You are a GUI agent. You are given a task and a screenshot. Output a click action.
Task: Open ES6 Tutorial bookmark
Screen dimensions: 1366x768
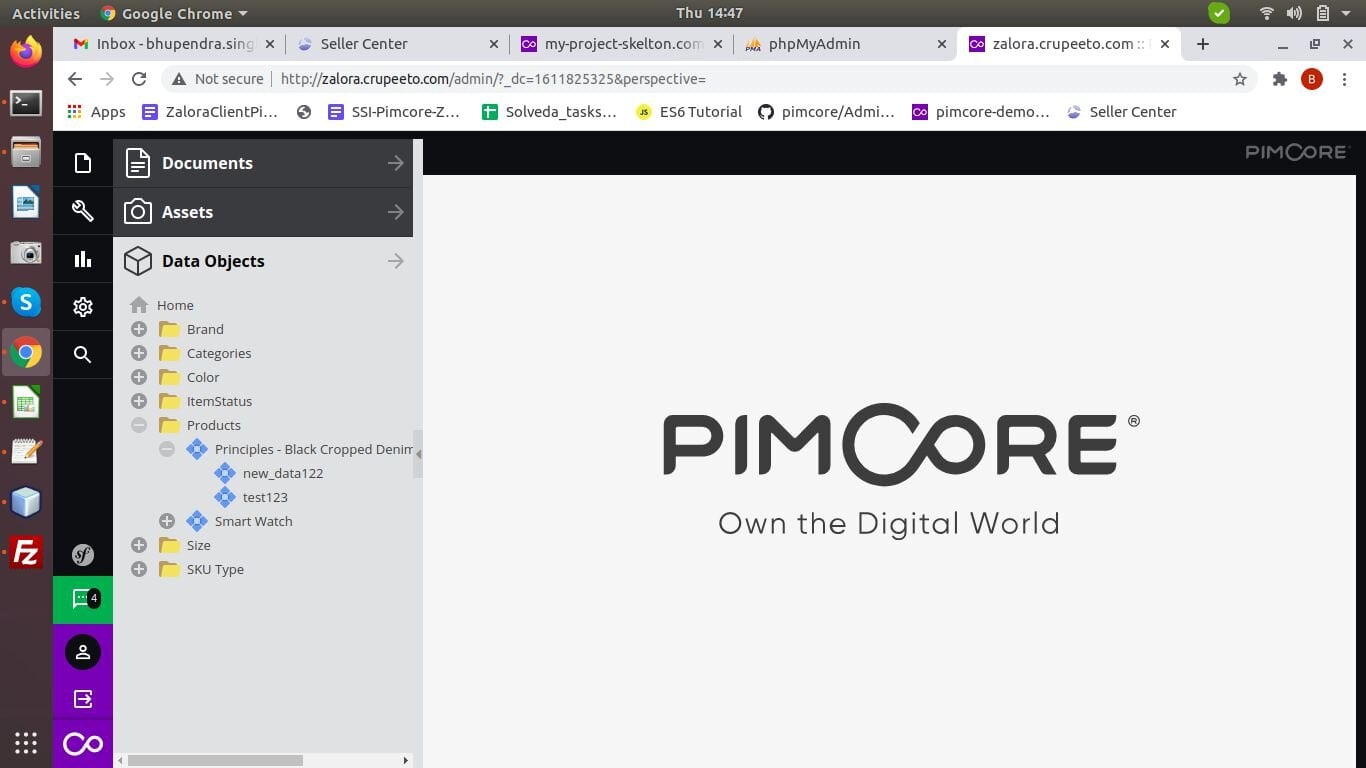[689, 112]
